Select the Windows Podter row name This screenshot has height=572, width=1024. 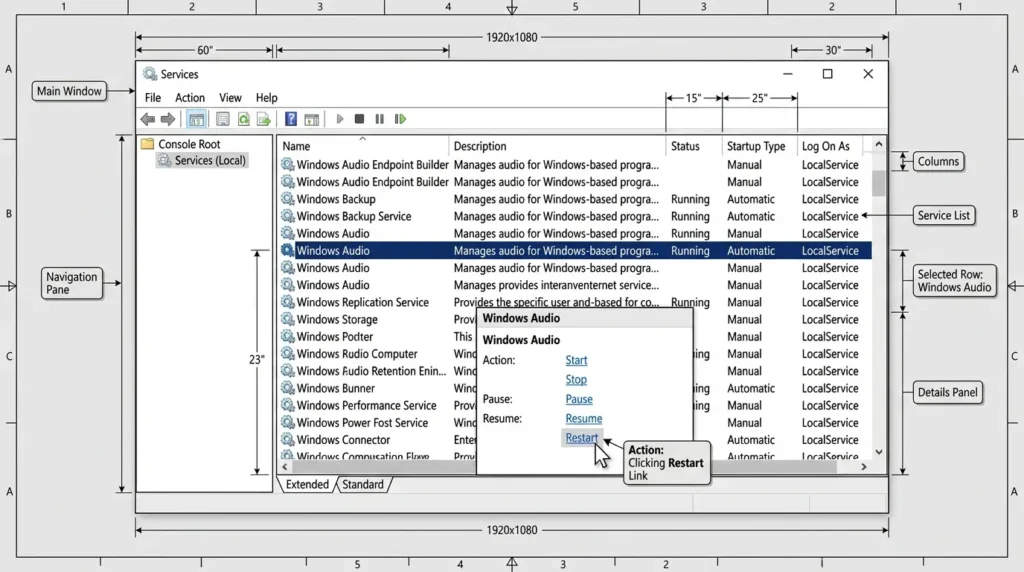tap(334, 337)
